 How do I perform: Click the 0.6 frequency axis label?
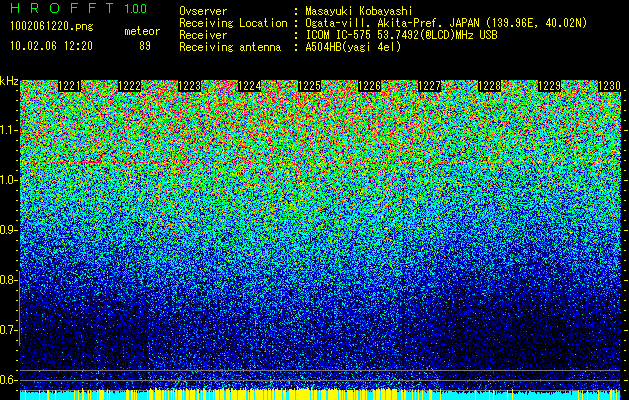tap(7, 380)
